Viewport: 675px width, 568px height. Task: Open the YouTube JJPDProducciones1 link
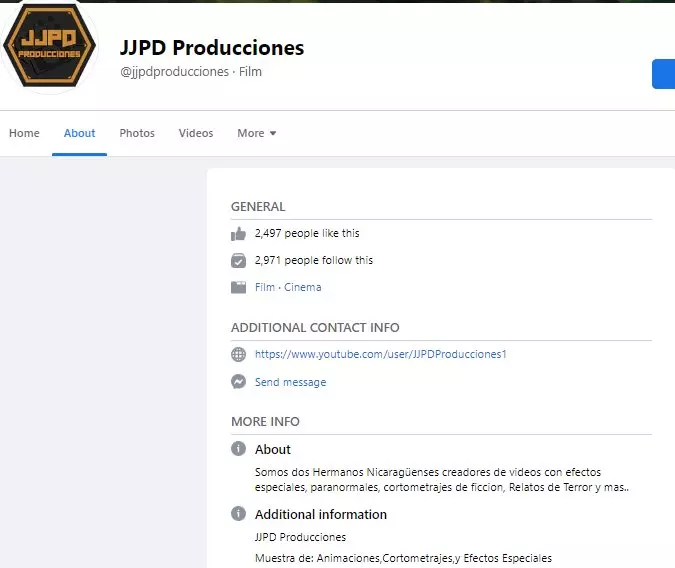click(x=380, y=354)
